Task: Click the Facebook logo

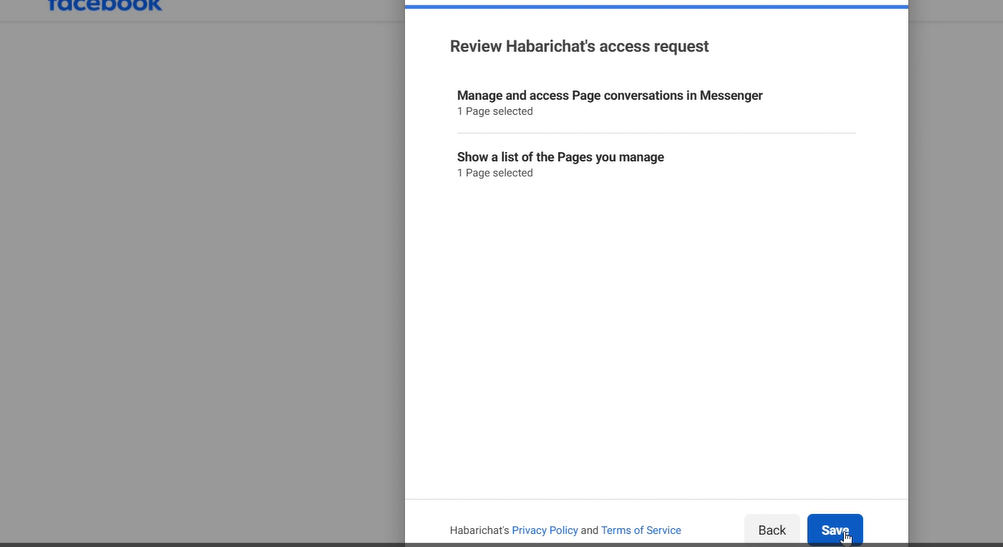Action: (x=104, y=6)
